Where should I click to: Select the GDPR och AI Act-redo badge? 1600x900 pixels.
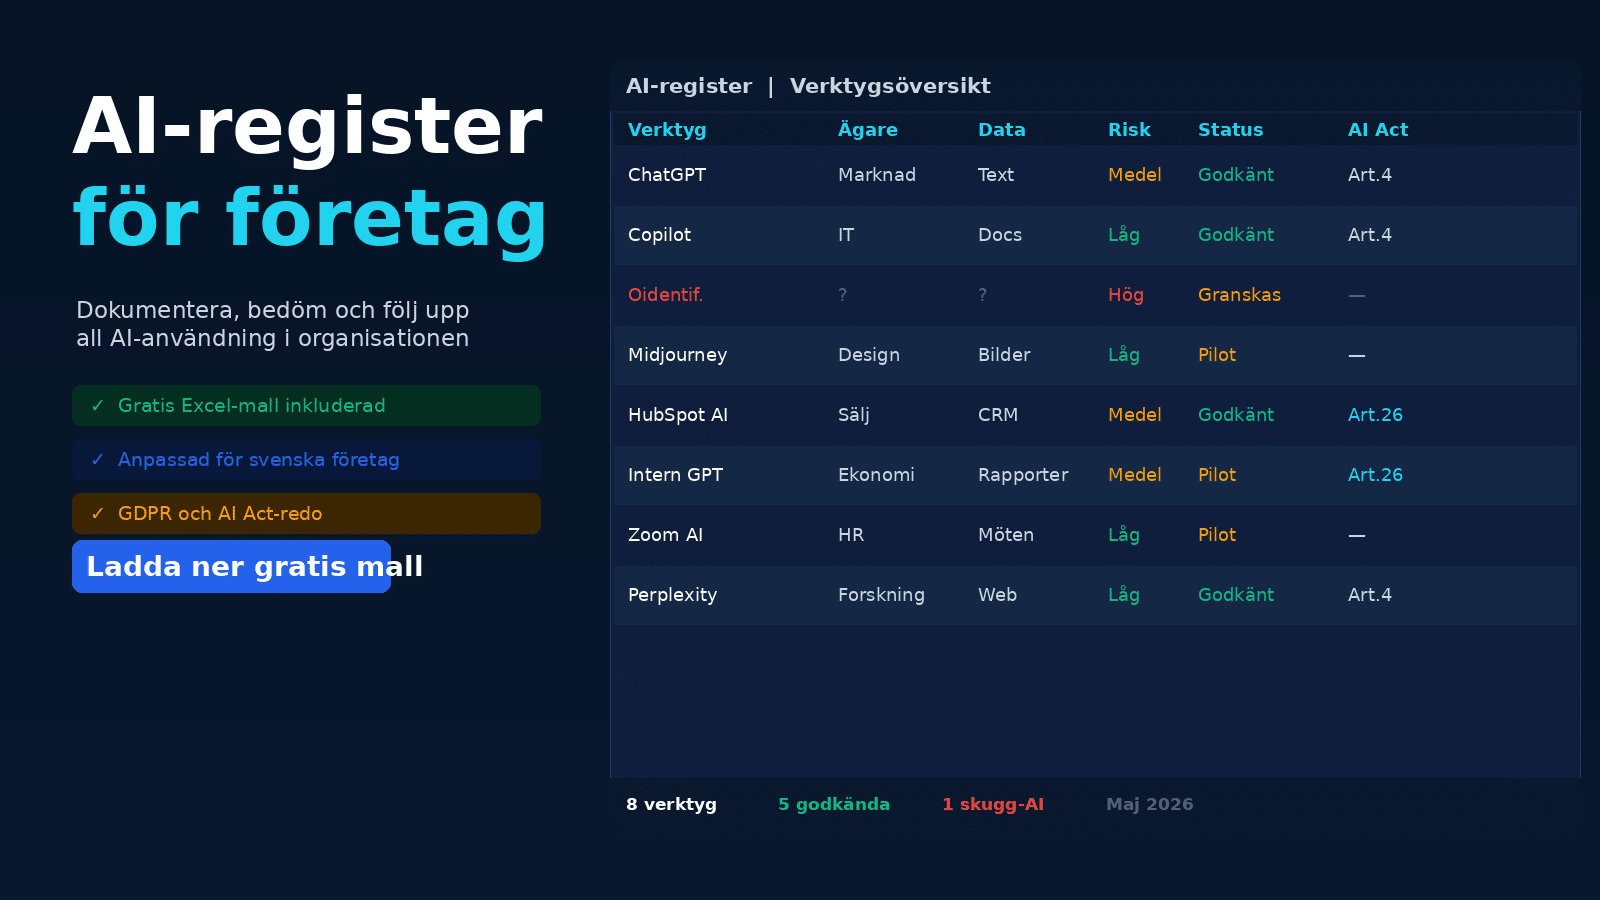click(x=306, y=513)
